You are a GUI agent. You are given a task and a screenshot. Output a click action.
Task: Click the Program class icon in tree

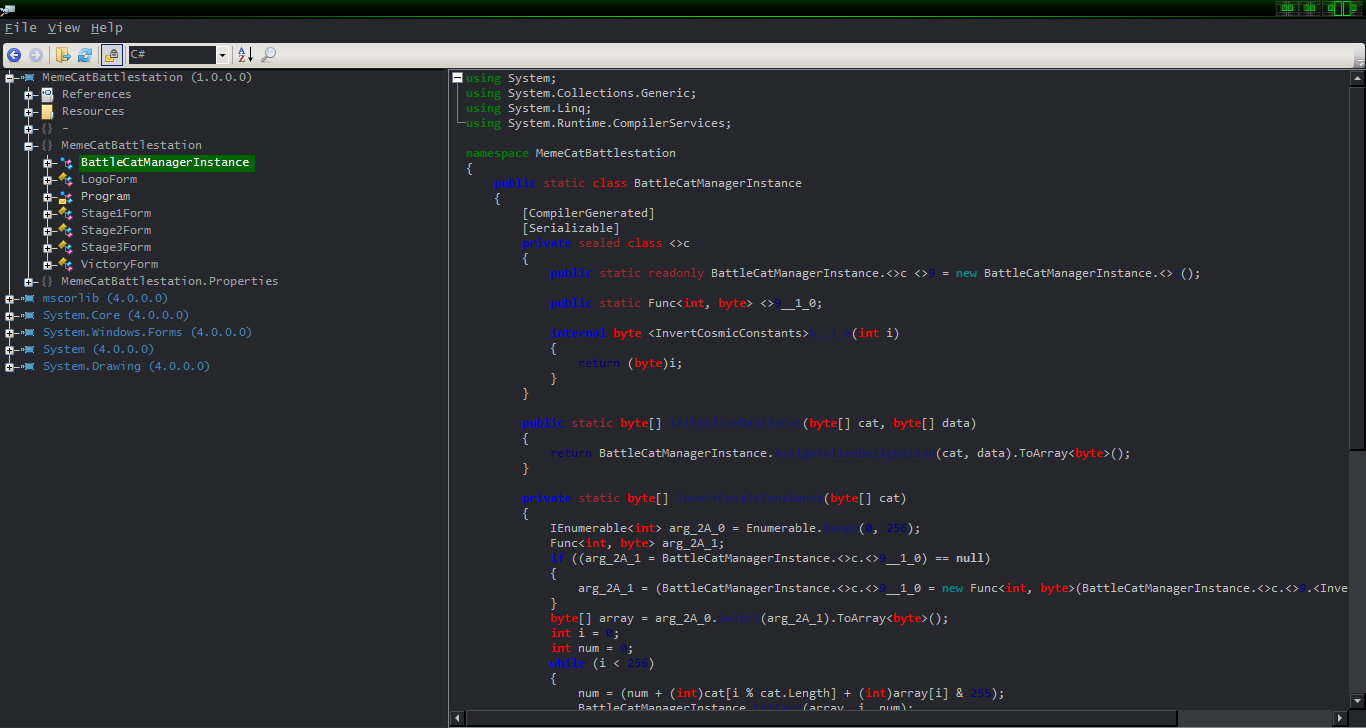66,197
